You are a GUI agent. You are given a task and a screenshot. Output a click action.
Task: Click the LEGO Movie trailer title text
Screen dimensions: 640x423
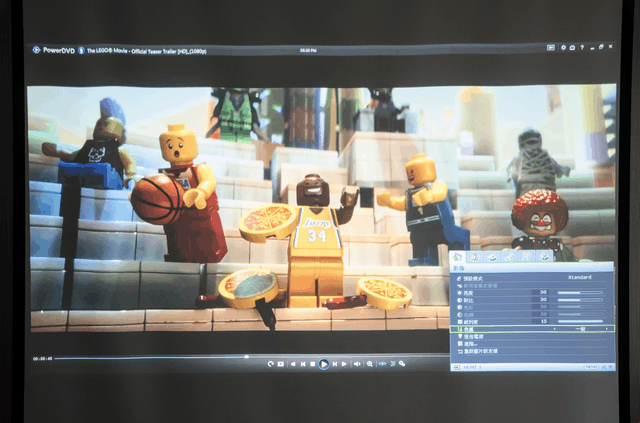pos(147,51)
